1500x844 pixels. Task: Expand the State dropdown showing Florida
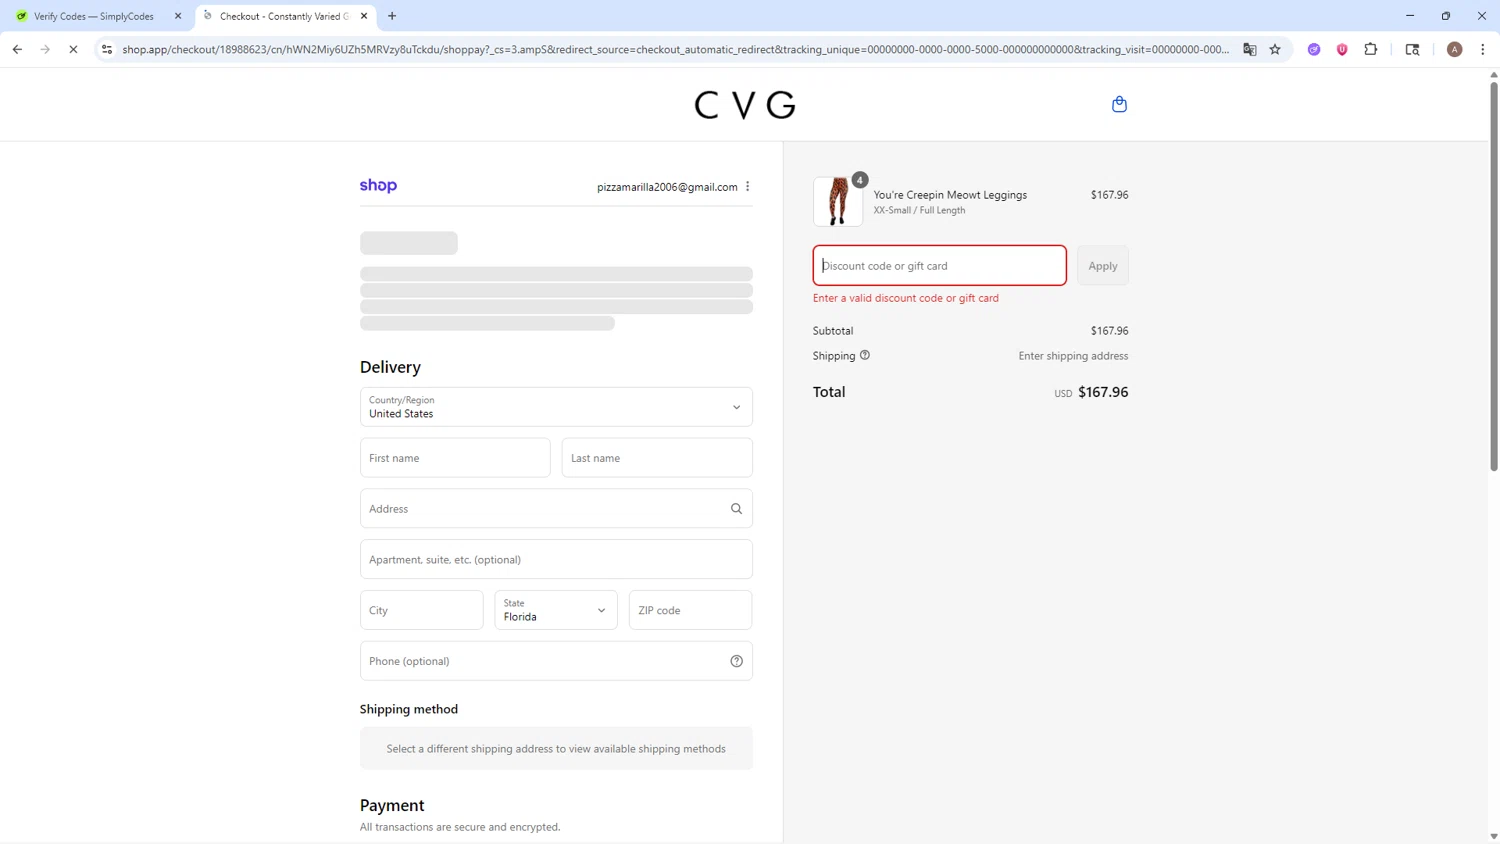pos(556,610)
